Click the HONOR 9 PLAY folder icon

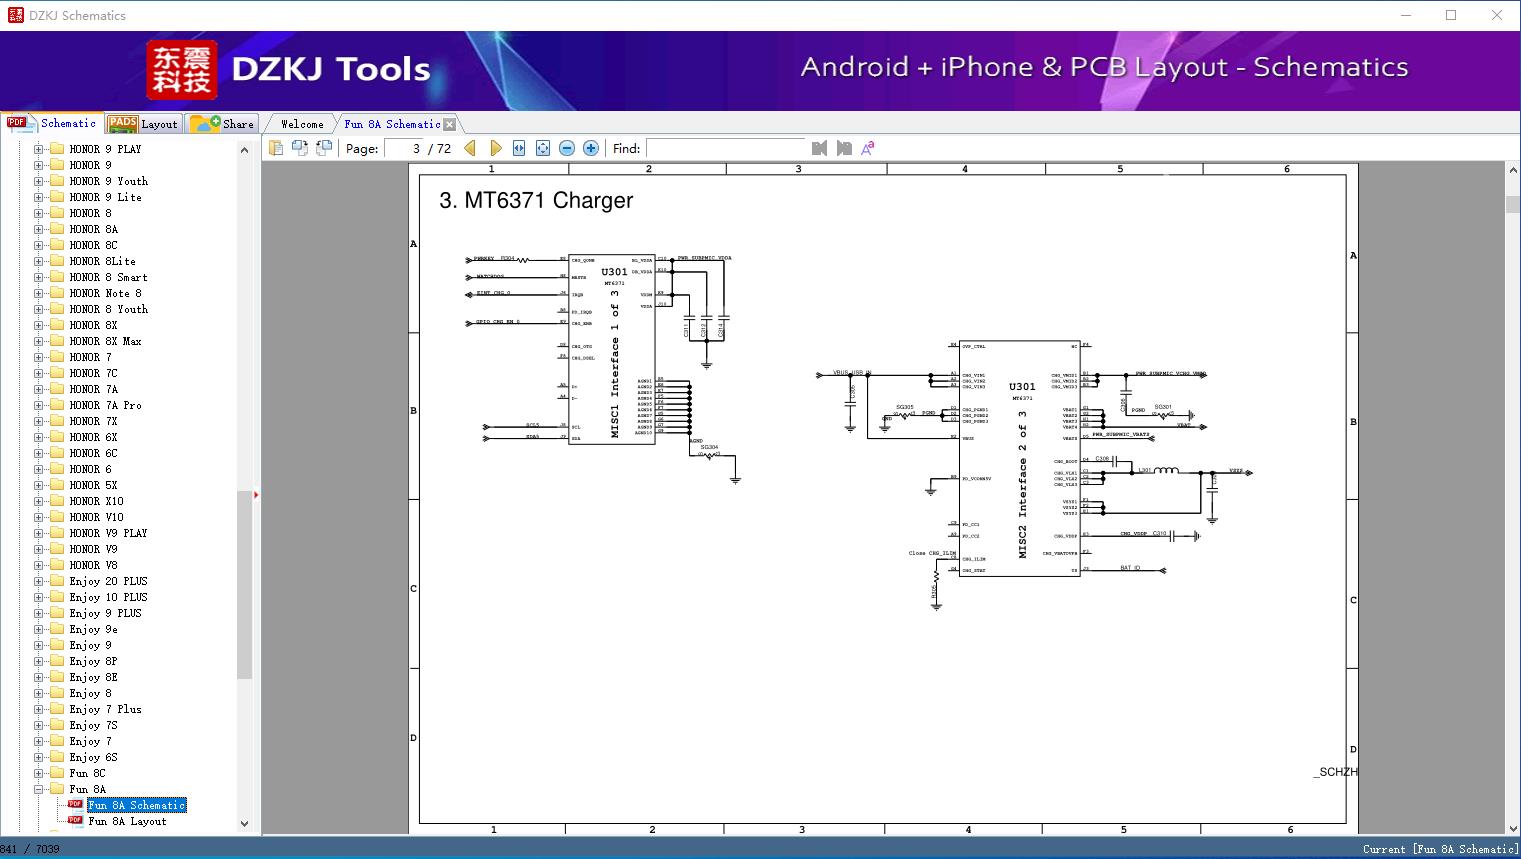[x=57, y=149]
